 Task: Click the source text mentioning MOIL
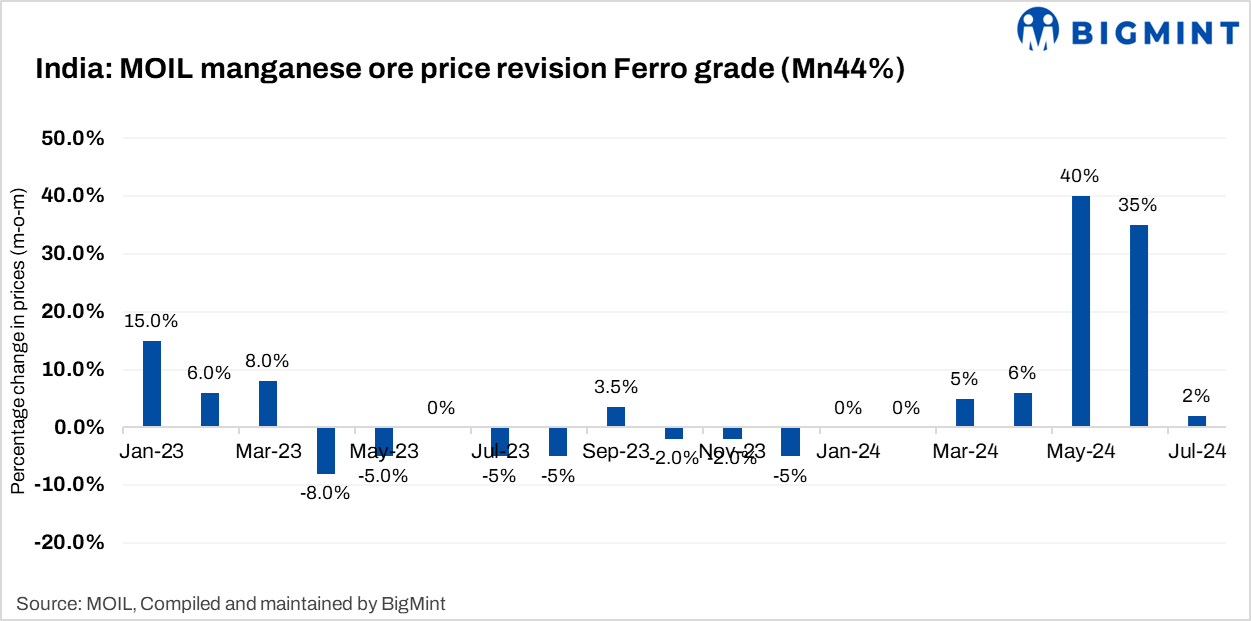point(231,603)
